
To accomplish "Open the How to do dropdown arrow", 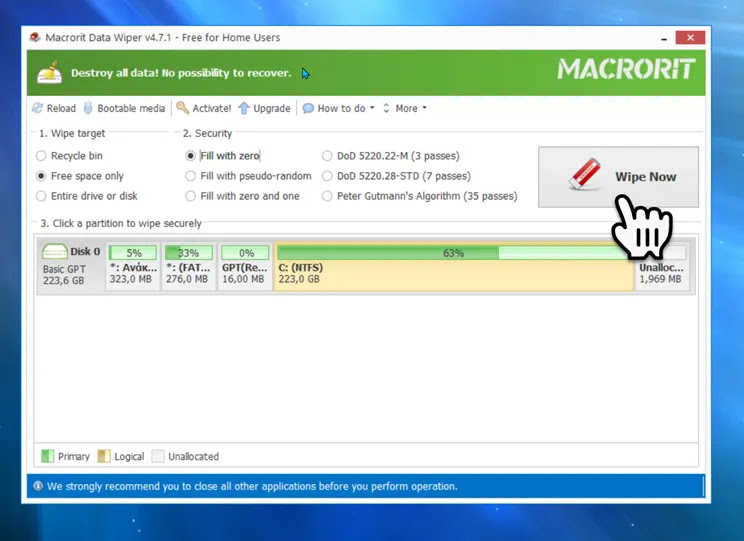I will (x=372, y=108).
